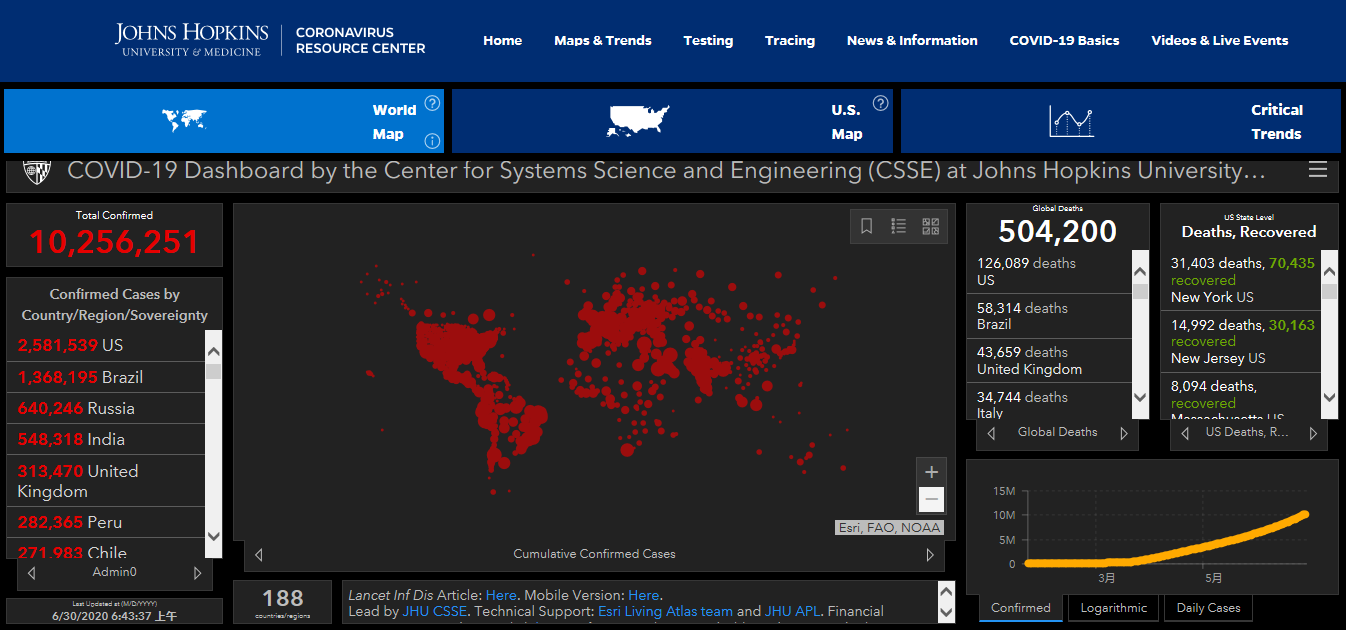
Task: Zoom in on the map with plus
Action: (932, 472)
